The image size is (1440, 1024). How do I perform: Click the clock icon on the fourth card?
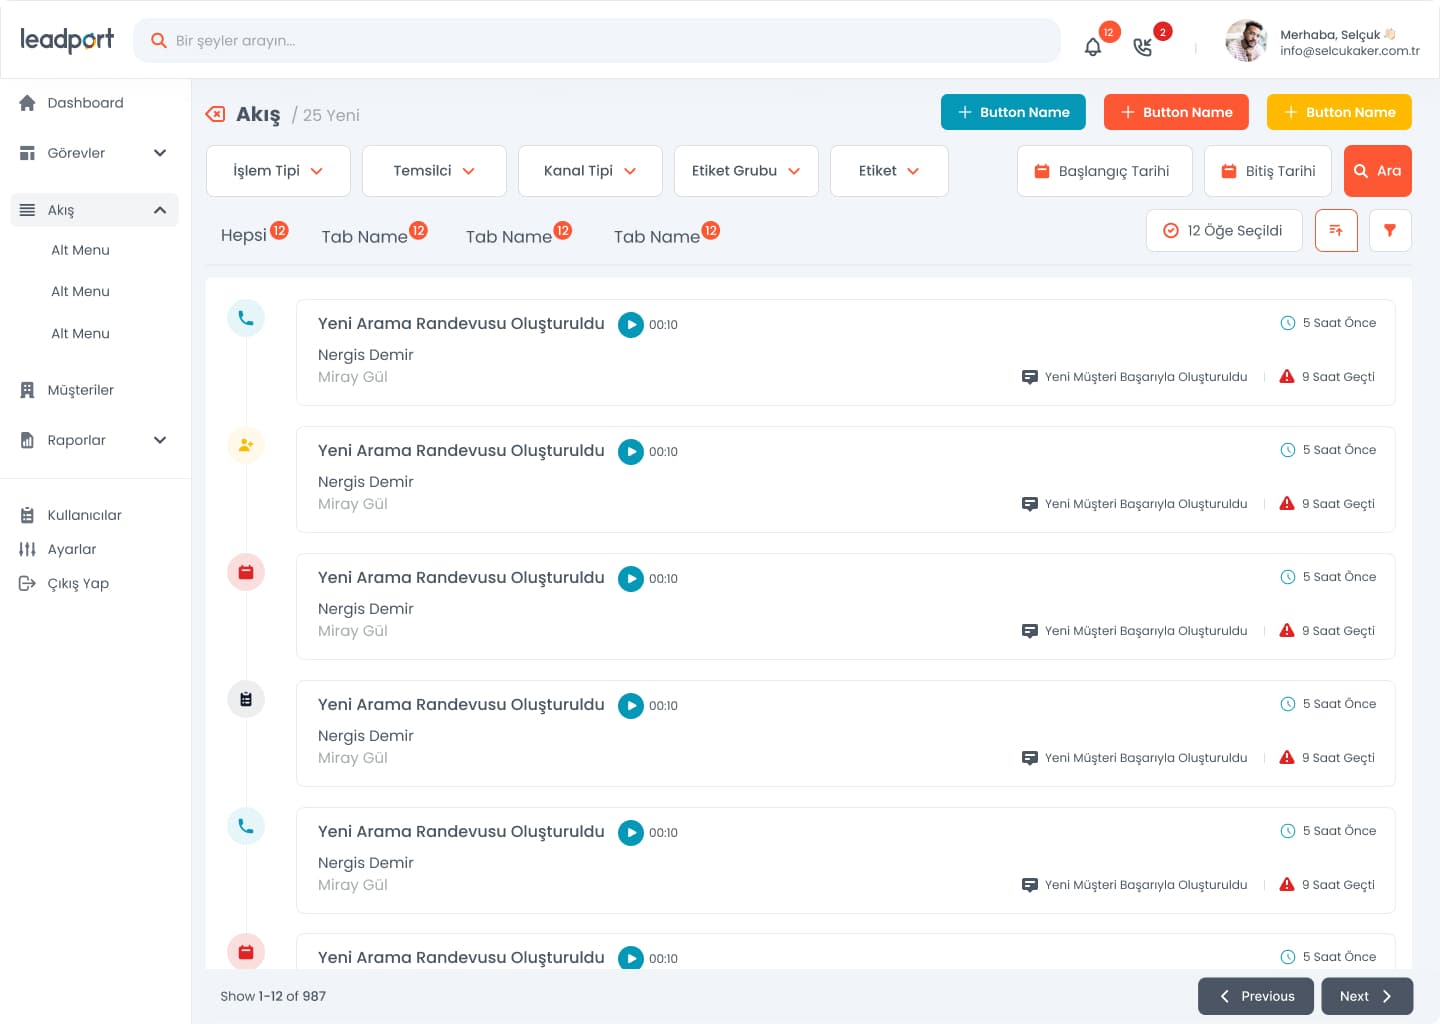tap(1288, 704)
